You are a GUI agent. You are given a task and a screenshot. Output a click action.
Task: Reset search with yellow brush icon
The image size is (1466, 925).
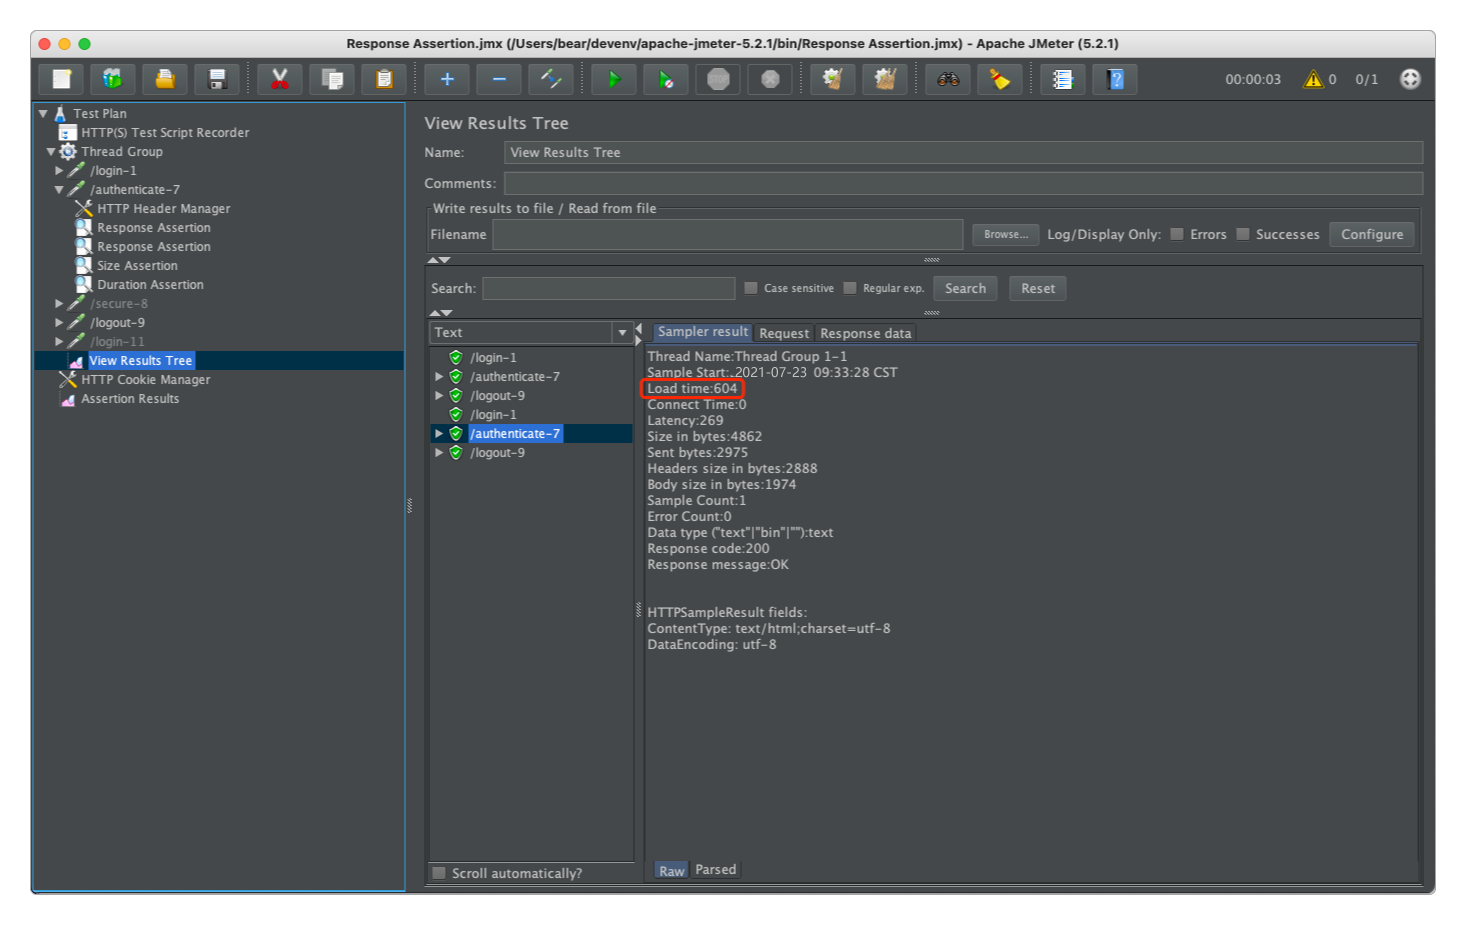point(1000,79)
